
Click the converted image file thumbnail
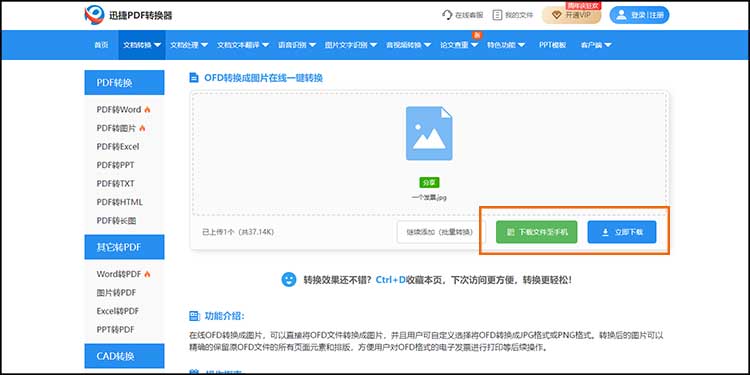point(429,133)
